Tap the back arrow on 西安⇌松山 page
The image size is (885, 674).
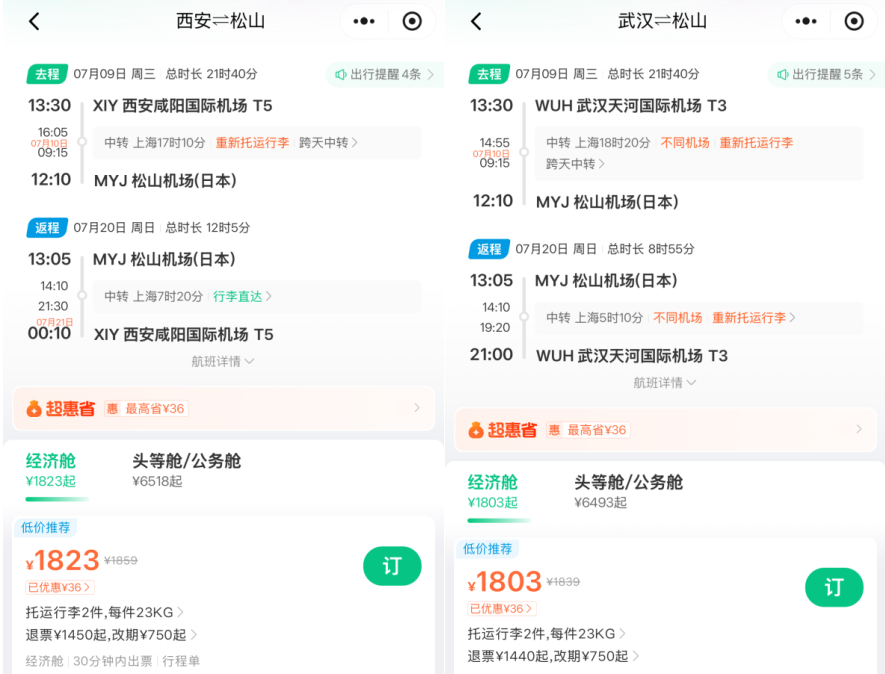[x=33, y=20]
